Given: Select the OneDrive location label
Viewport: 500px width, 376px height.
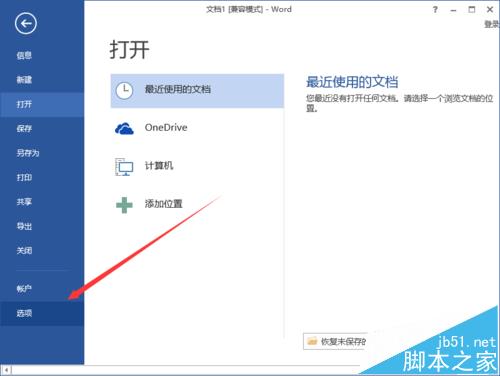Looking at the screenshot, I should [x=166, y=127].
